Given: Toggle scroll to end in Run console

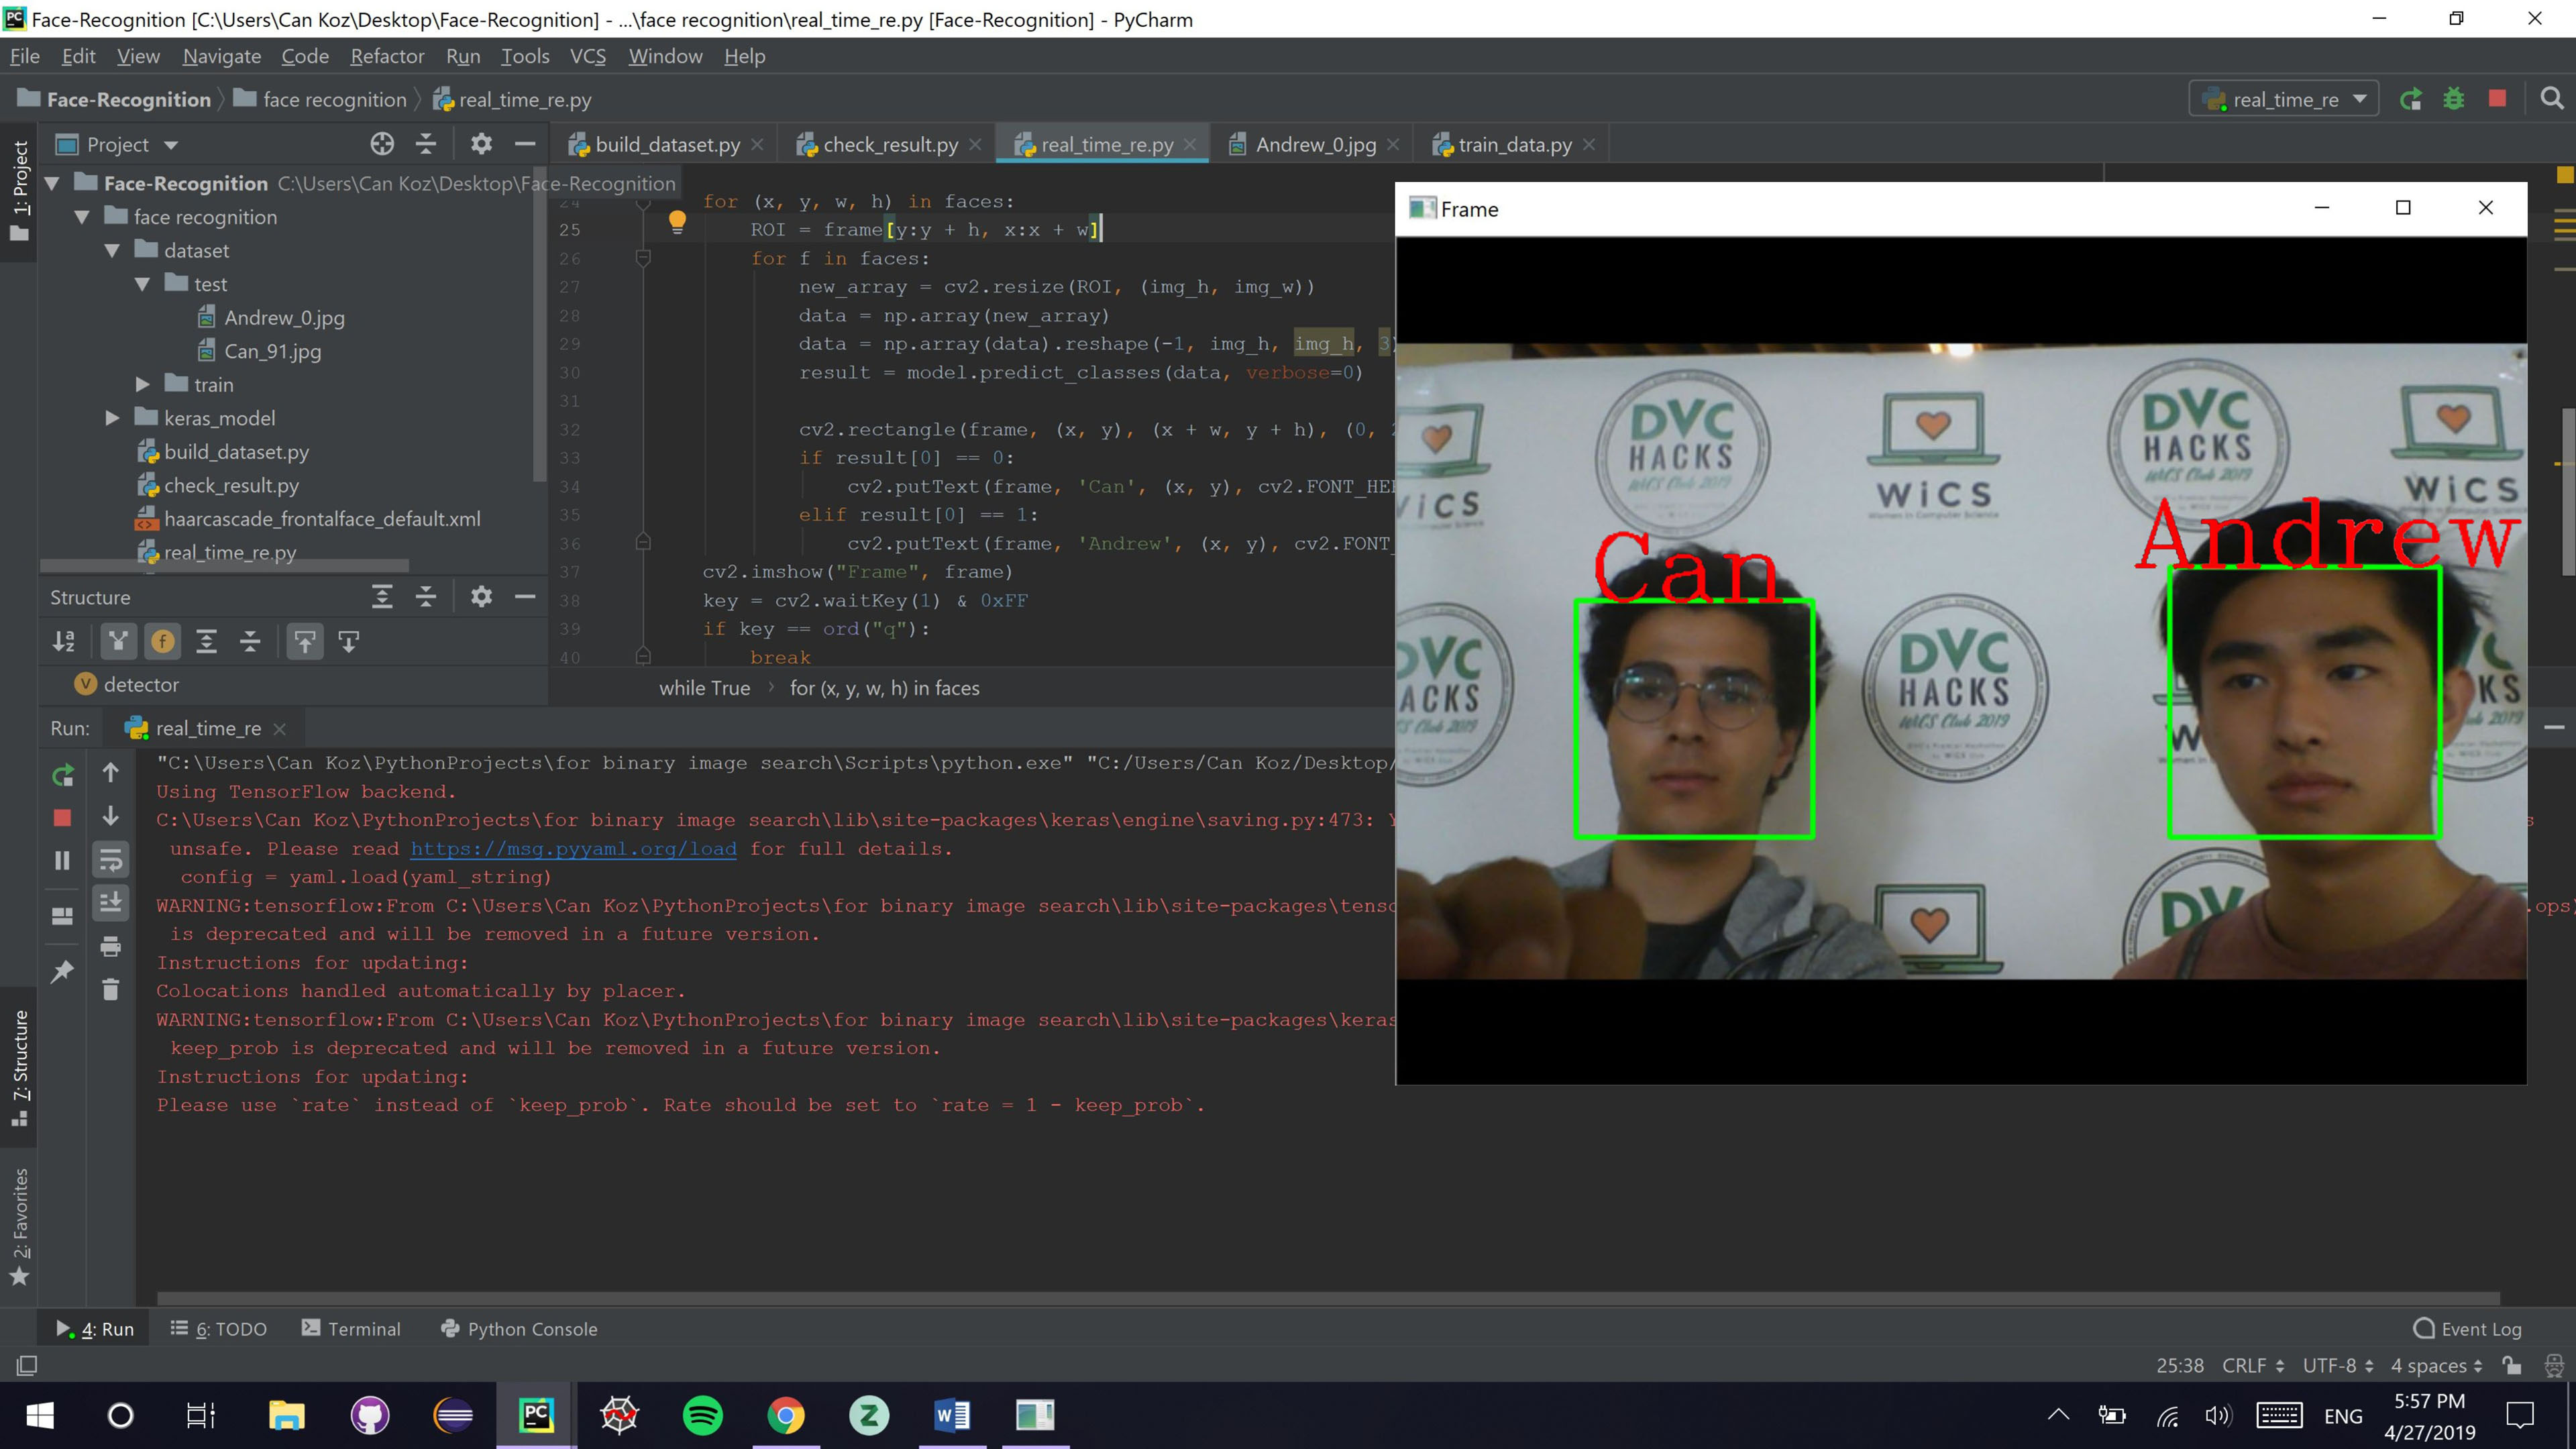Looking at the screenshot, I should (x=110, y=902).
